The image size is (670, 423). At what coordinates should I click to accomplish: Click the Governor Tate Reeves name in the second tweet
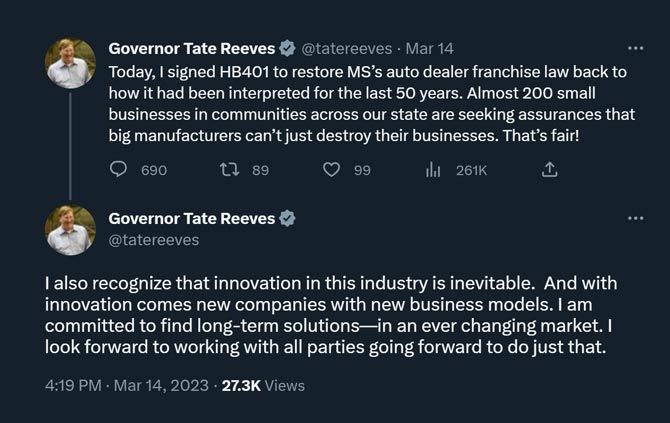click(x=192, y=218)
